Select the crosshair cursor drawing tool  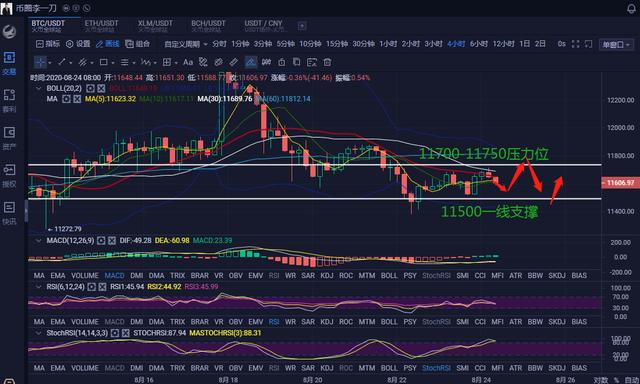[40, 62]
